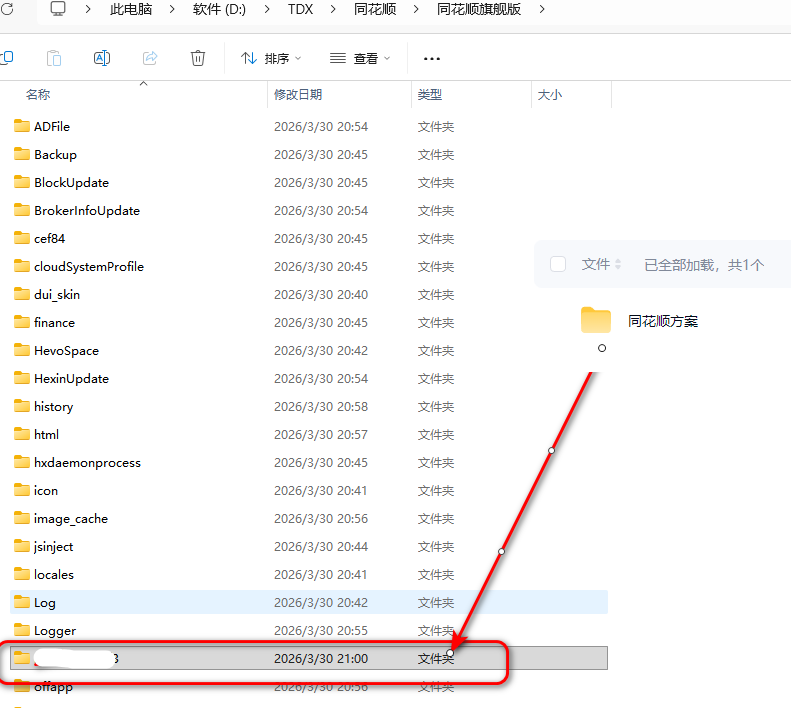Open the 查看 view dropdown
Screen dimensions: 791x708
(360, 59)
